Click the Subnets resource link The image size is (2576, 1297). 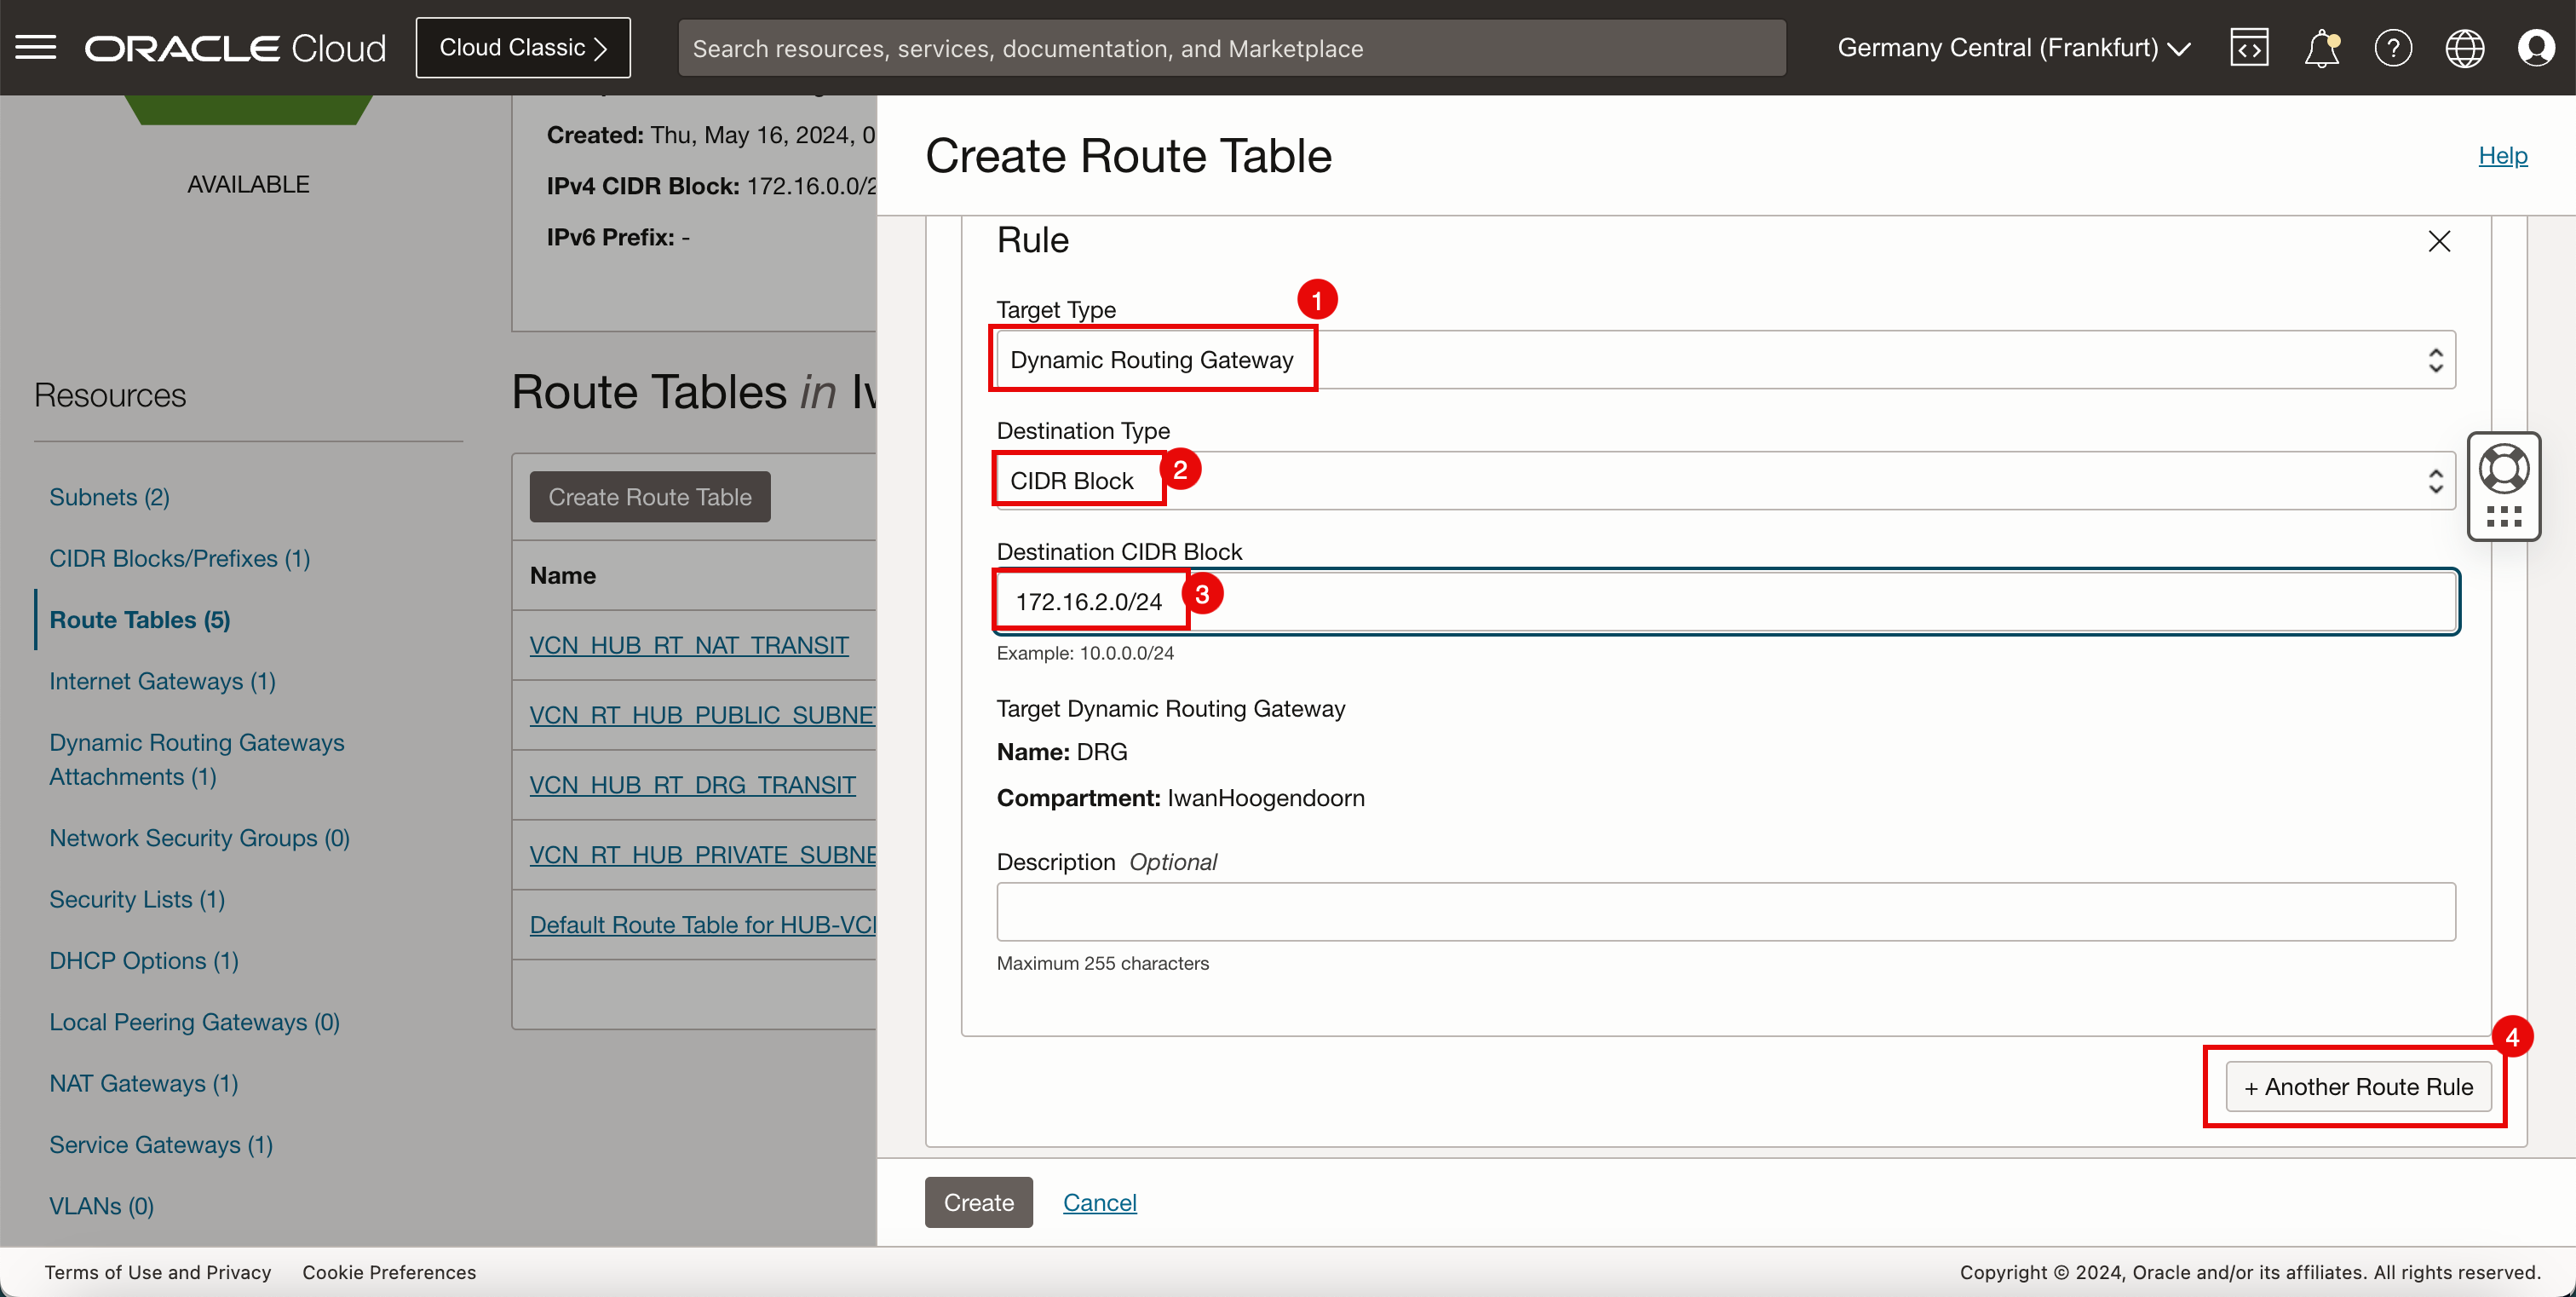click(x=109, y=494)
